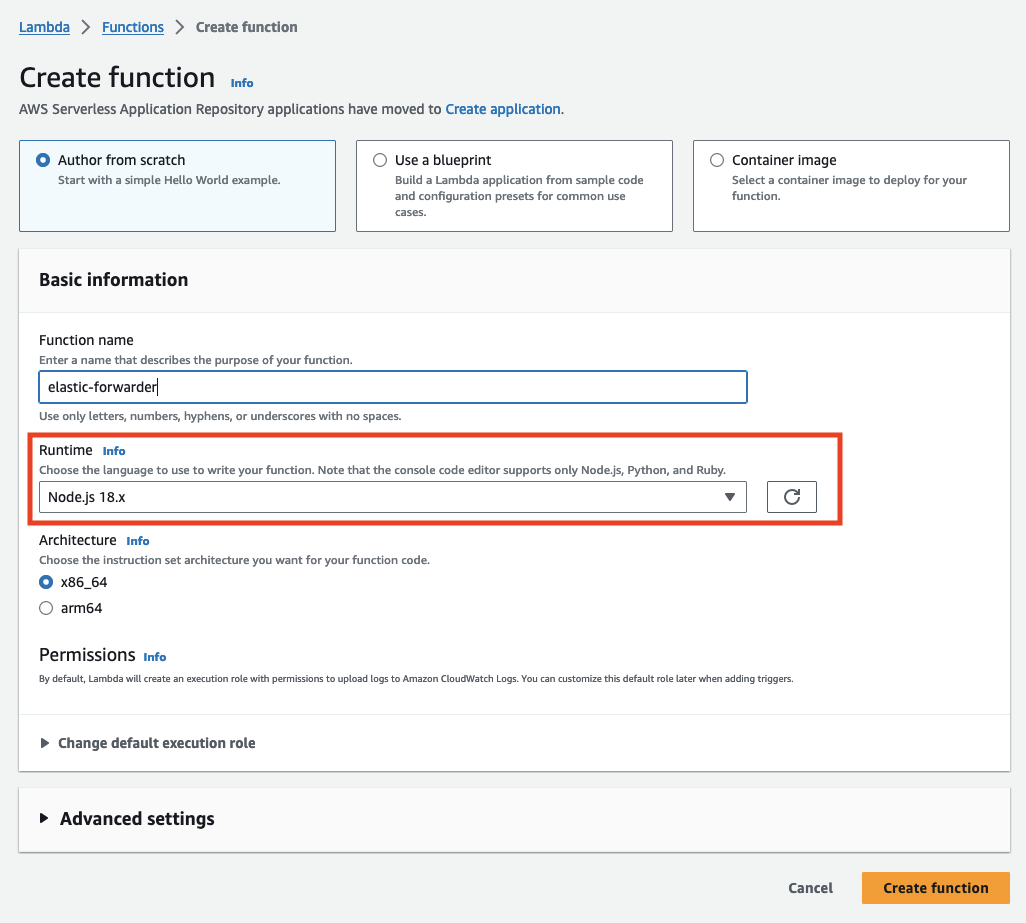This screenshot has width=1026, height=923.
Task: Open the Create application link
Action: [503, 109]
